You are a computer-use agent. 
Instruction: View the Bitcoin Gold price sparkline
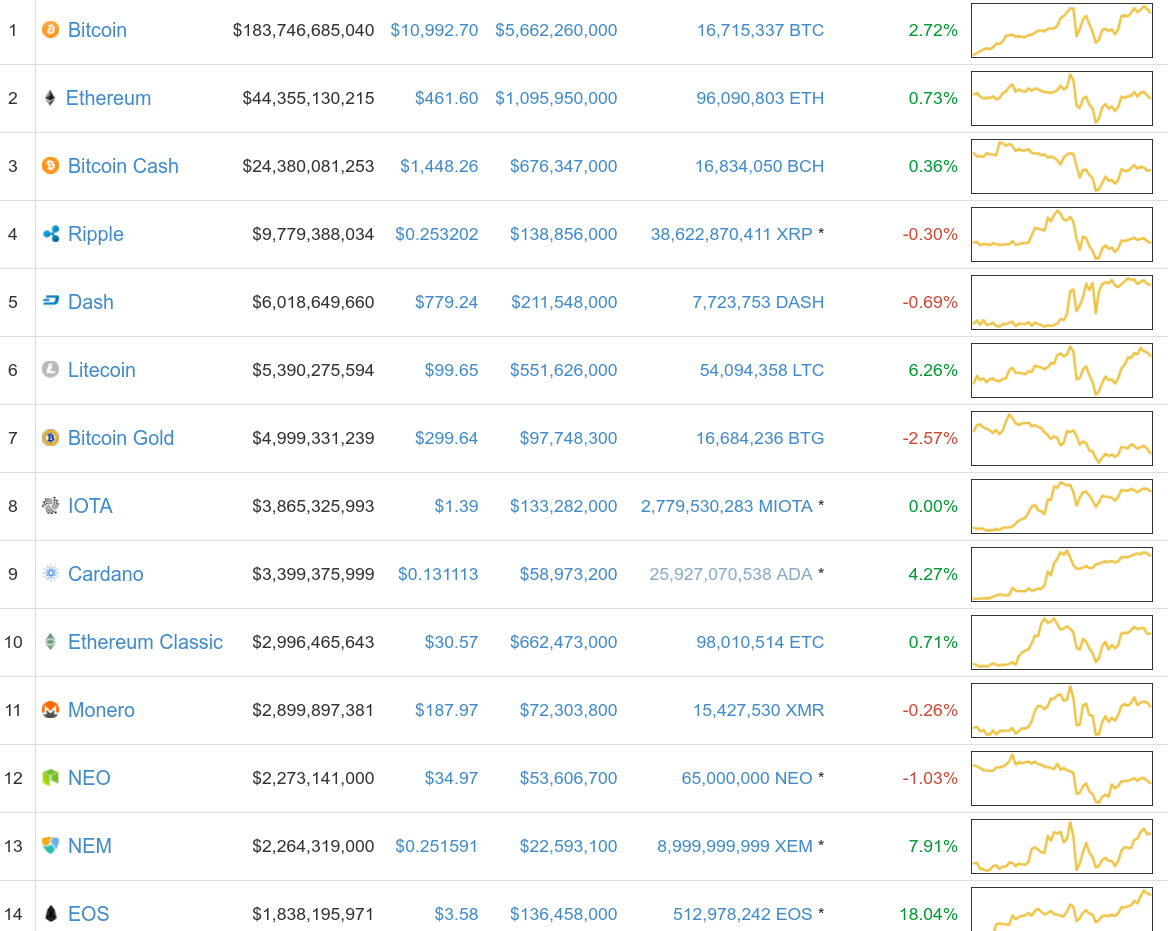pos(1062,438)
